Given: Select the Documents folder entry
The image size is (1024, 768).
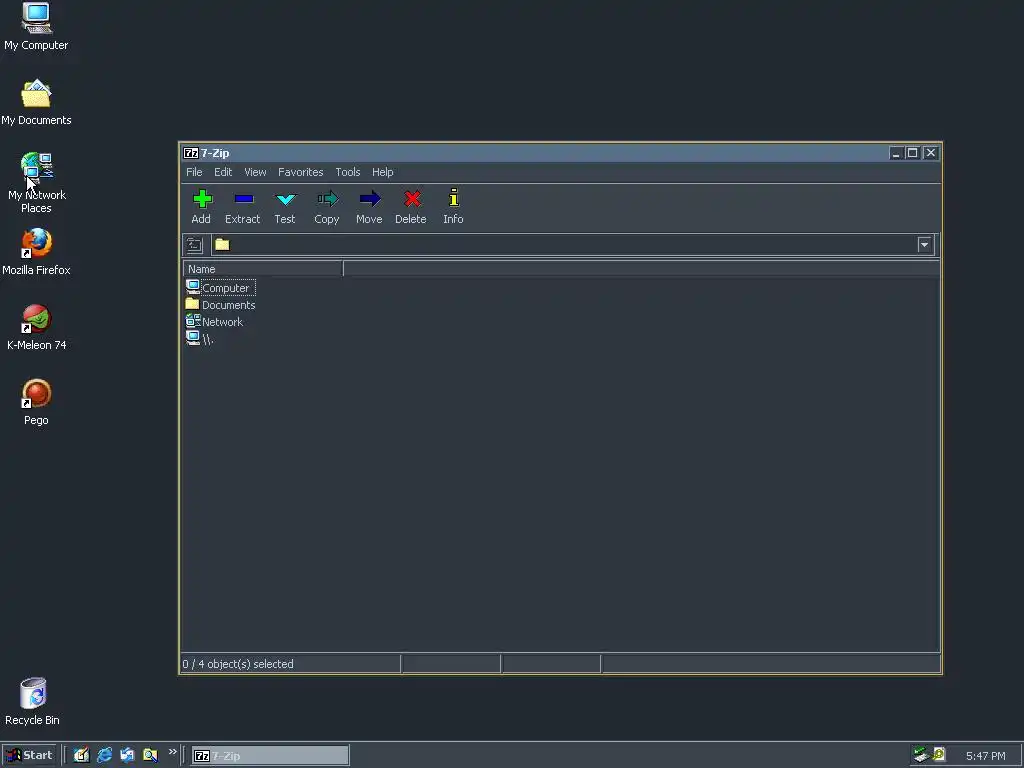Looking at the screenshot, I should pyautogui.click(x=220, y=305).
